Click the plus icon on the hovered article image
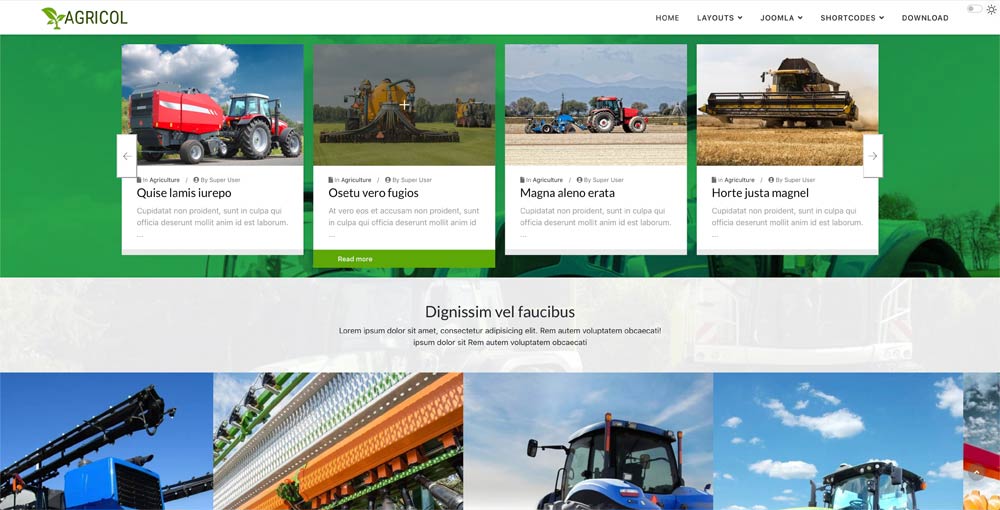 (404, 104)
